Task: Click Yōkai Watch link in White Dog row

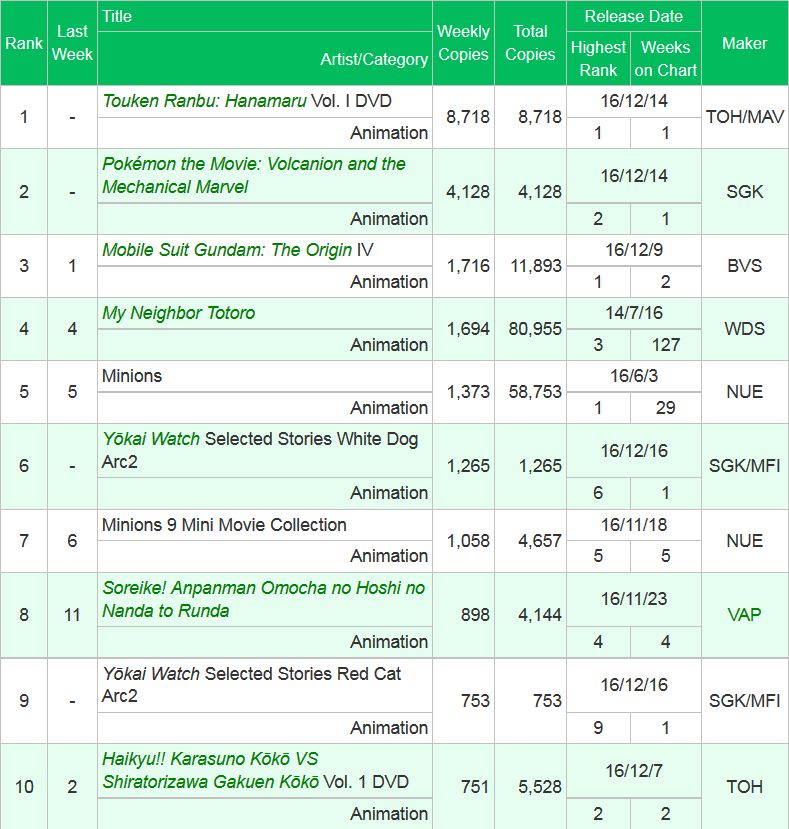Action: point(150,439)
